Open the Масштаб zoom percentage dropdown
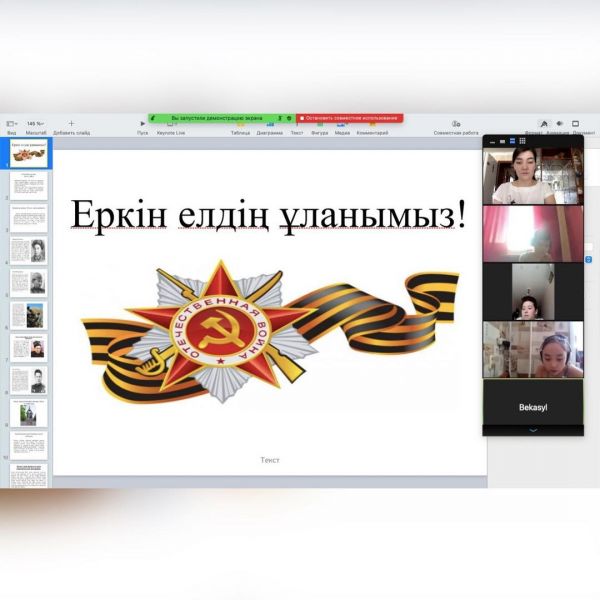 35,123
